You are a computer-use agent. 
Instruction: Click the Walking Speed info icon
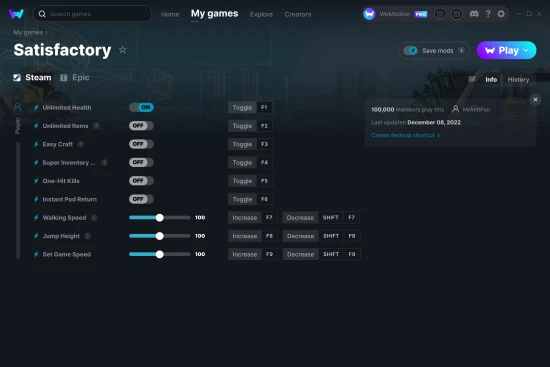(94, 218)
